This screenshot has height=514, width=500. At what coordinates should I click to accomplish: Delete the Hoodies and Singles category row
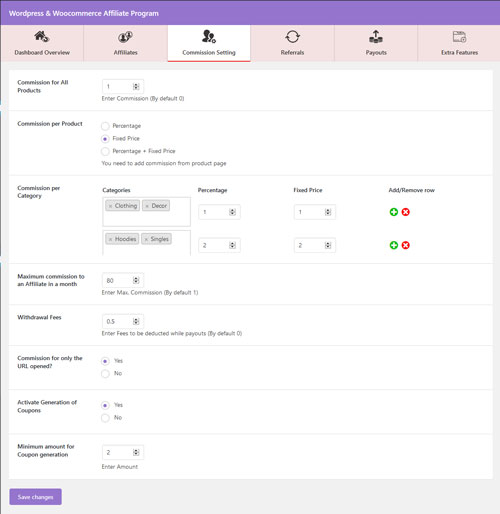406,245
